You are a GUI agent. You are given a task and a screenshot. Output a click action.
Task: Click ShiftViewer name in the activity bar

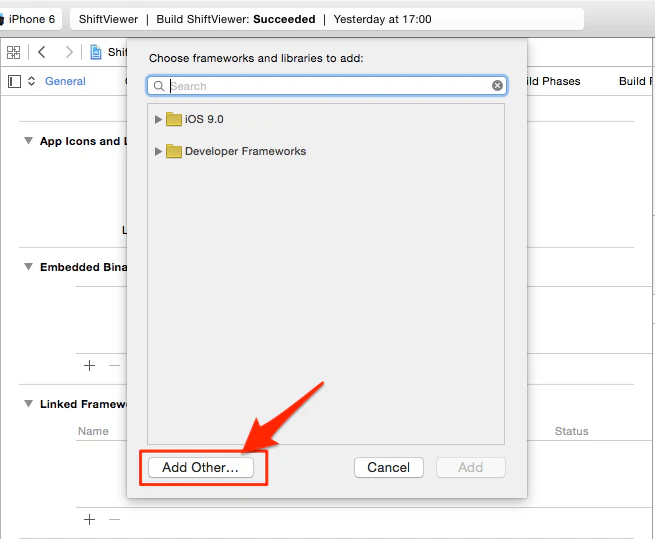pos(108,19)
